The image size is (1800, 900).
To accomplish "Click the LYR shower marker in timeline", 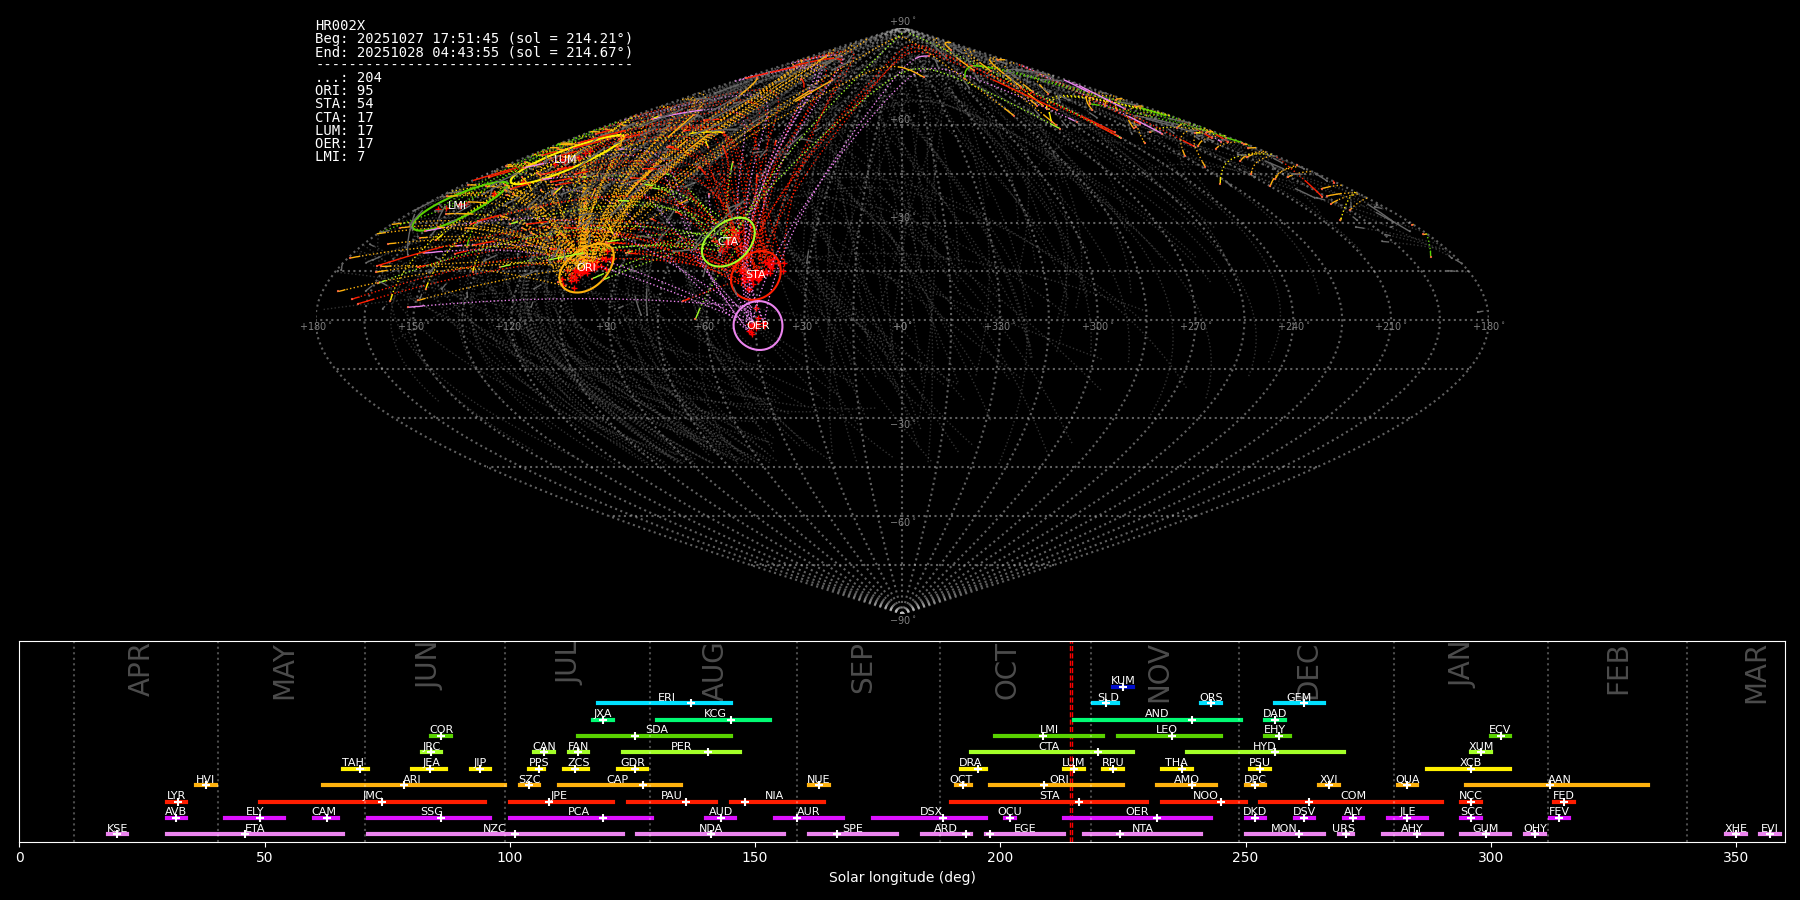I will click(x=176, y=801).
